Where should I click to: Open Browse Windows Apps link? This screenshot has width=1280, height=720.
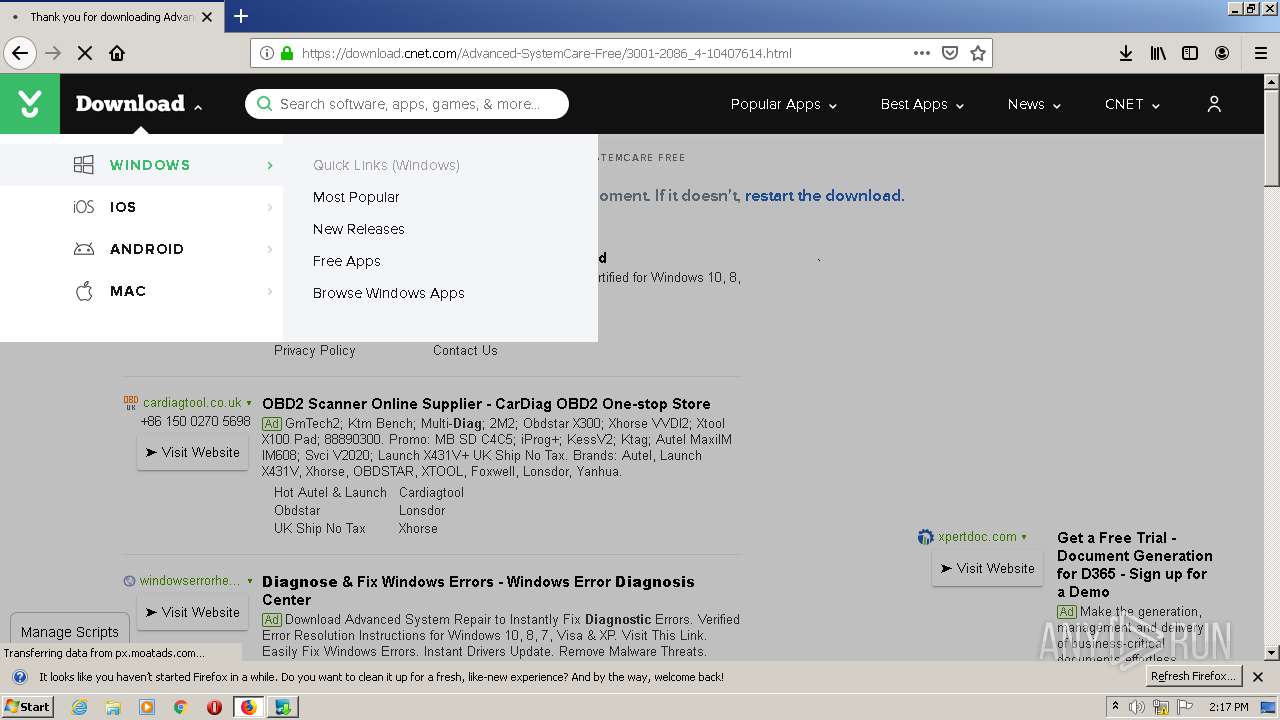point(389,293)
